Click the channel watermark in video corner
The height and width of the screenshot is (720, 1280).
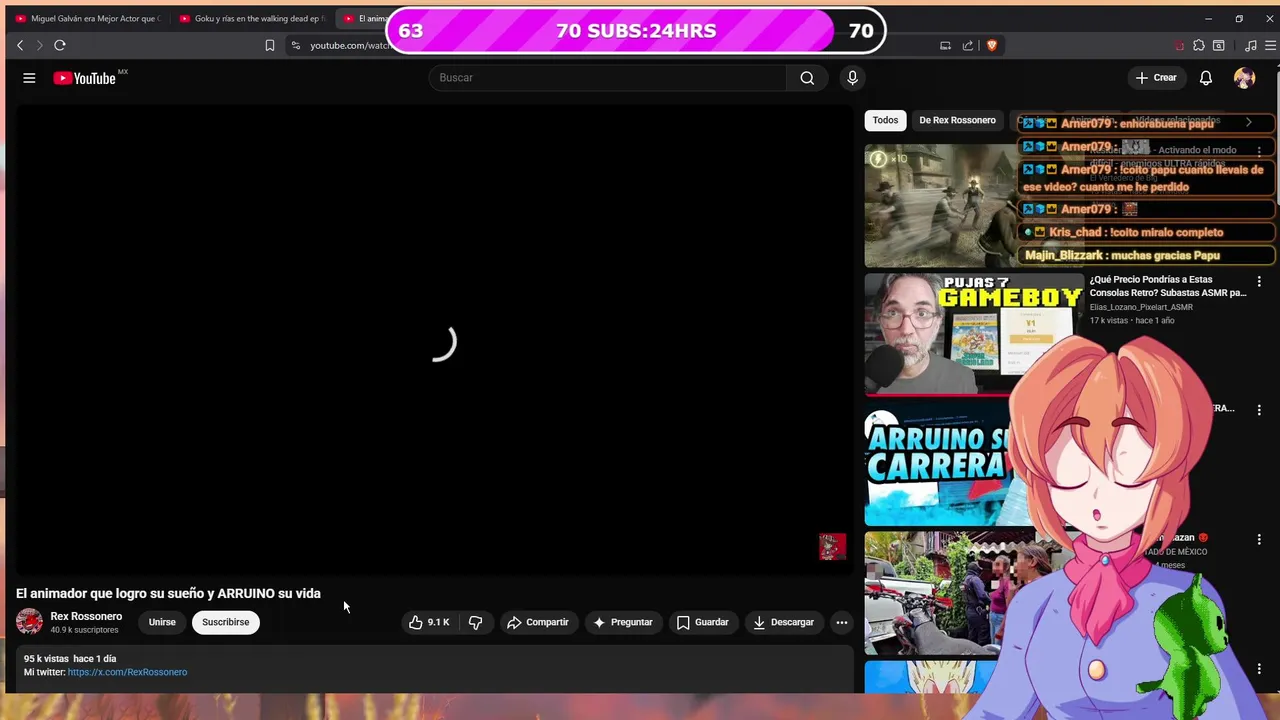coord(832,546)
